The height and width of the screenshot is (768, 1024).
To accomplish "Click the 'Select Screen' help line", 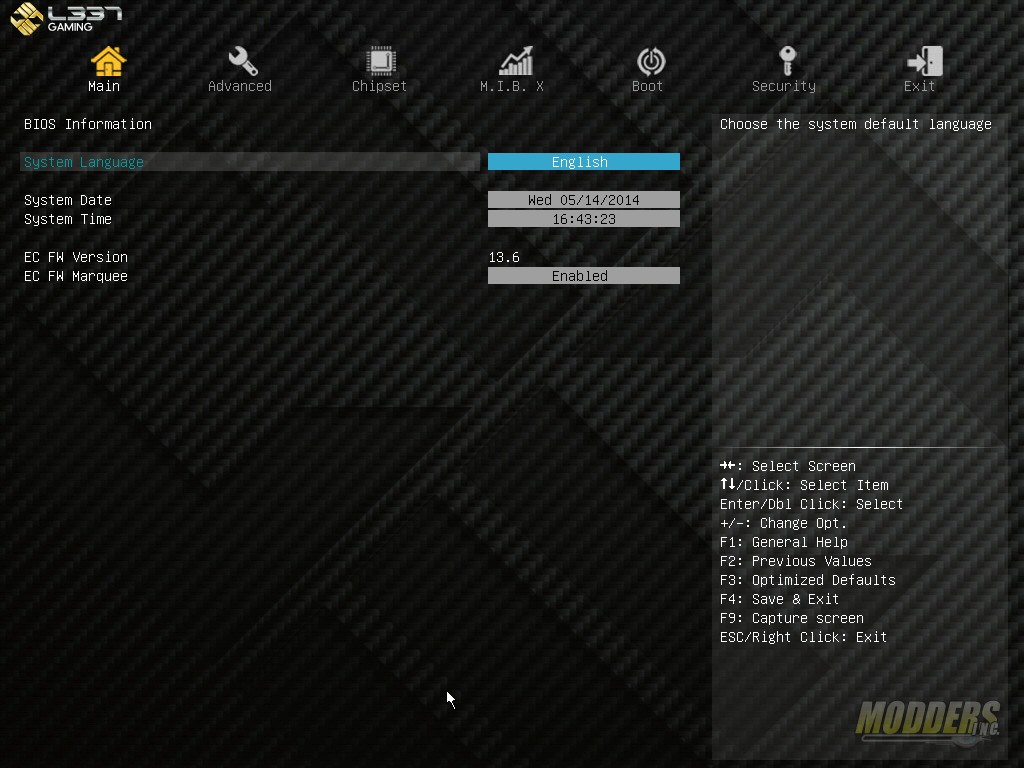I will pos(788,466).
